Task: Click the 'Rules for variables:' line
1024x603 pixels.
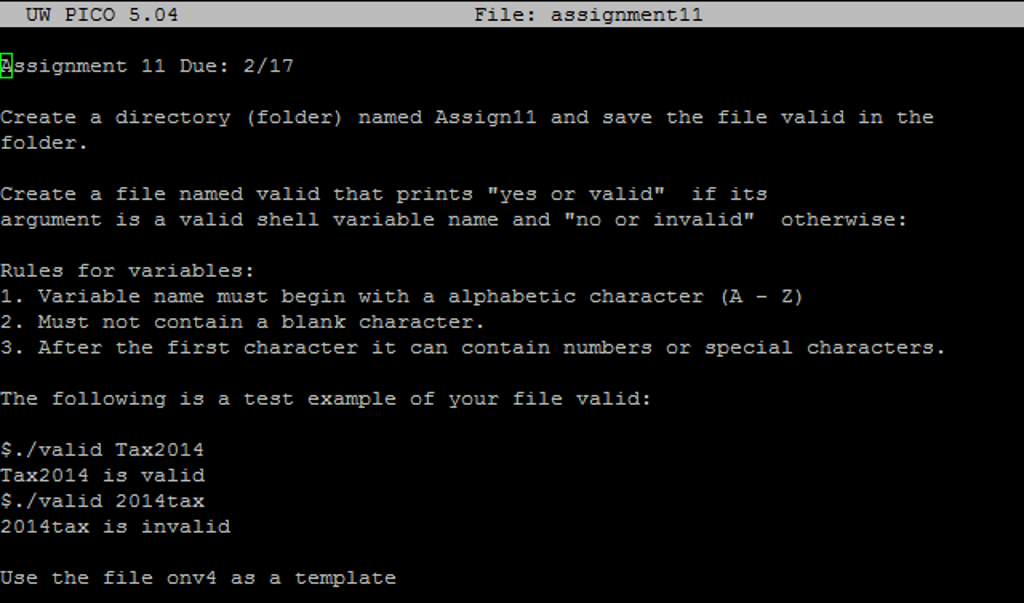Action: point(127,270)
